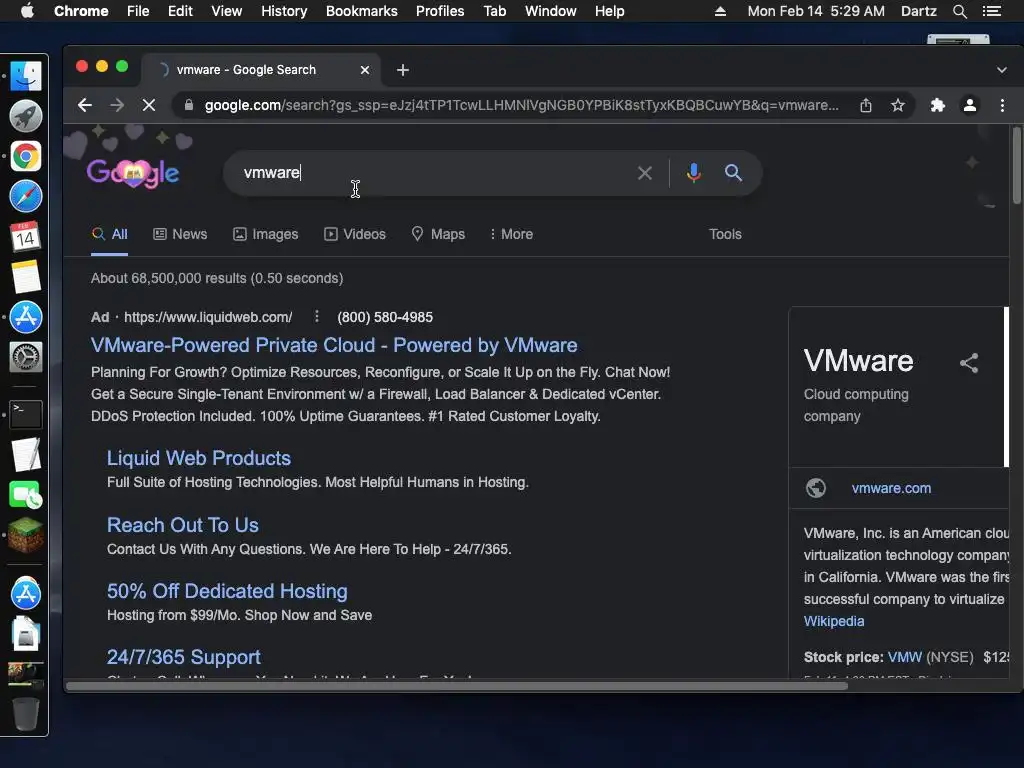Open Terminal from the Dock
The height and width of the screenshot is (768, 1024).
pyautogui.click(x=25, y=414)
